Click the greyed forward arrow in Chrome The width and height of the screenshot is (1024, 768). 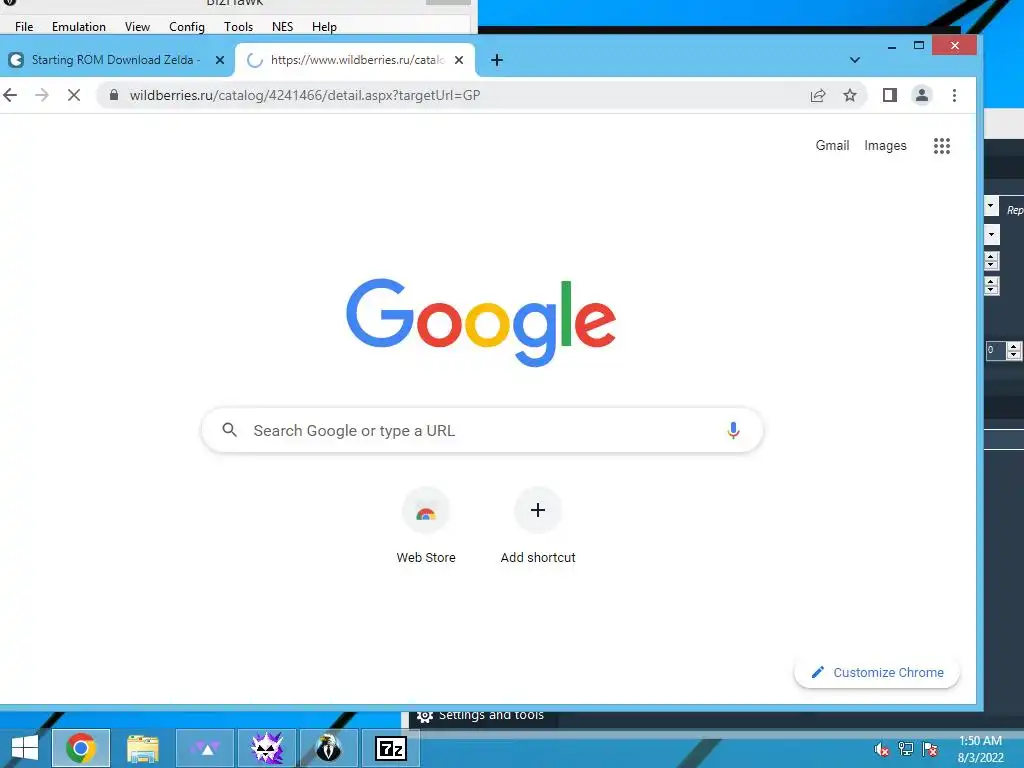click(x=42, y=95)
